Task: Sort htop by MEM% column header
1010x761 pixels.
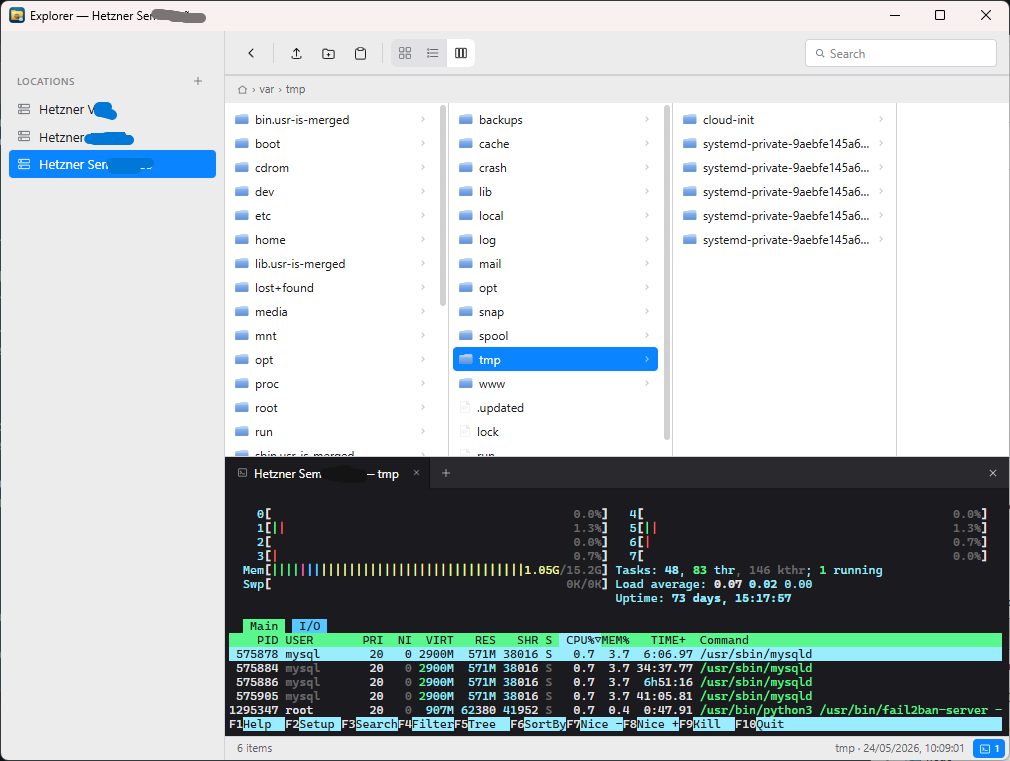Action: (x=615, y=640)
